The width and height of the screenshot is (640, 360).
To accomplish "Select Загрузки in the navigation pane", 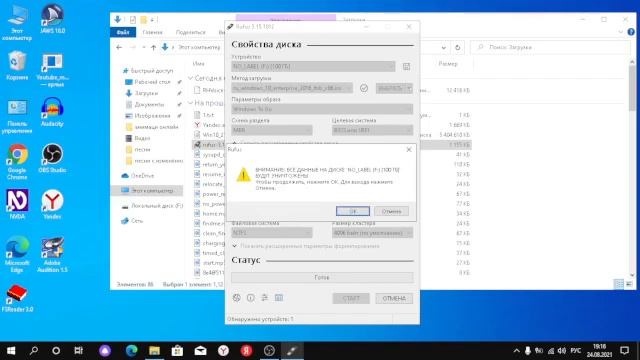I will coord(146,93).
